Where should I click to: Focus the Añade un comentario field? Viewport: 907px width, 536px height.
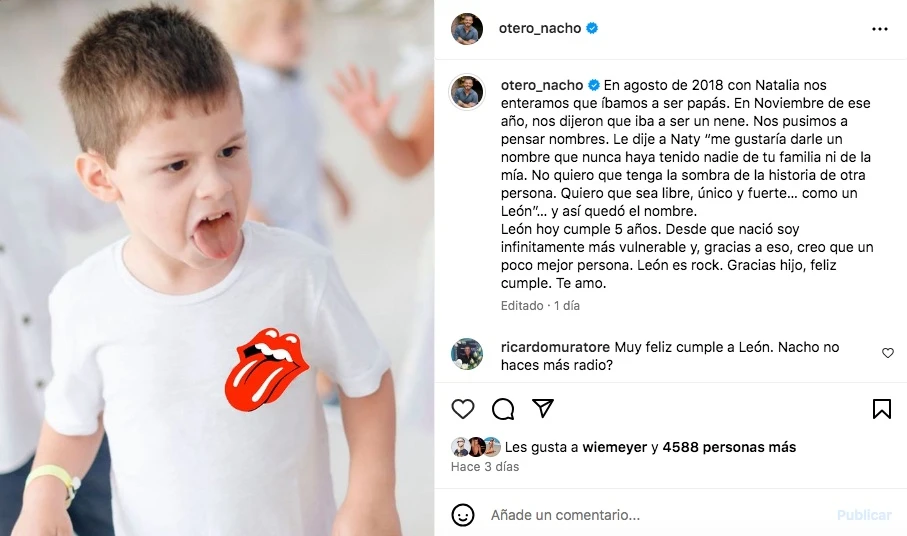tap(659, 515)
